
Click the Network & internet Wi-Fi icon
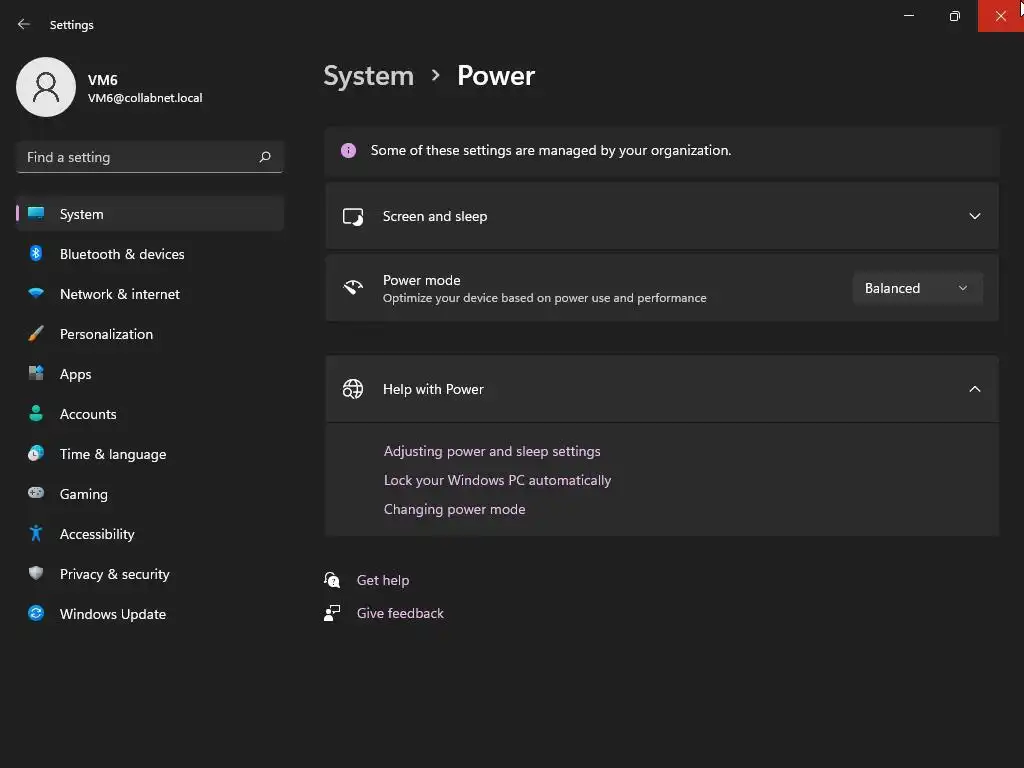tap(36, 294)
